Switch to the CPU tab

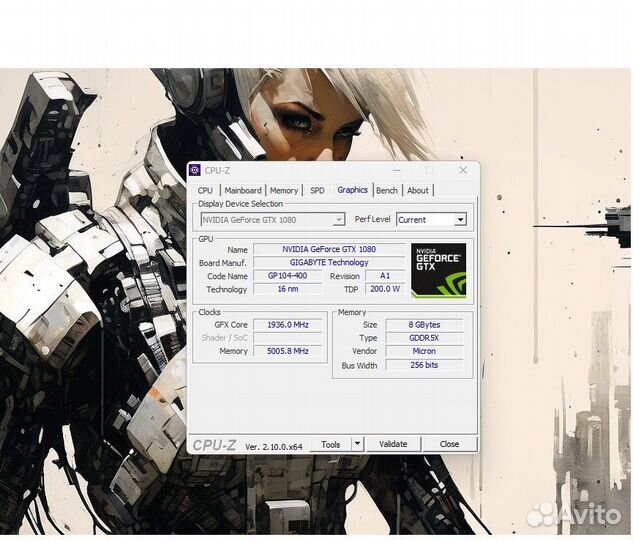coord(205,190)
